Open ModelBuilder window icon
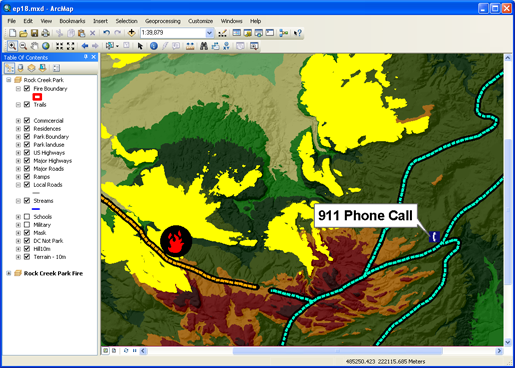The image size is (515, 368). (284, 33)
